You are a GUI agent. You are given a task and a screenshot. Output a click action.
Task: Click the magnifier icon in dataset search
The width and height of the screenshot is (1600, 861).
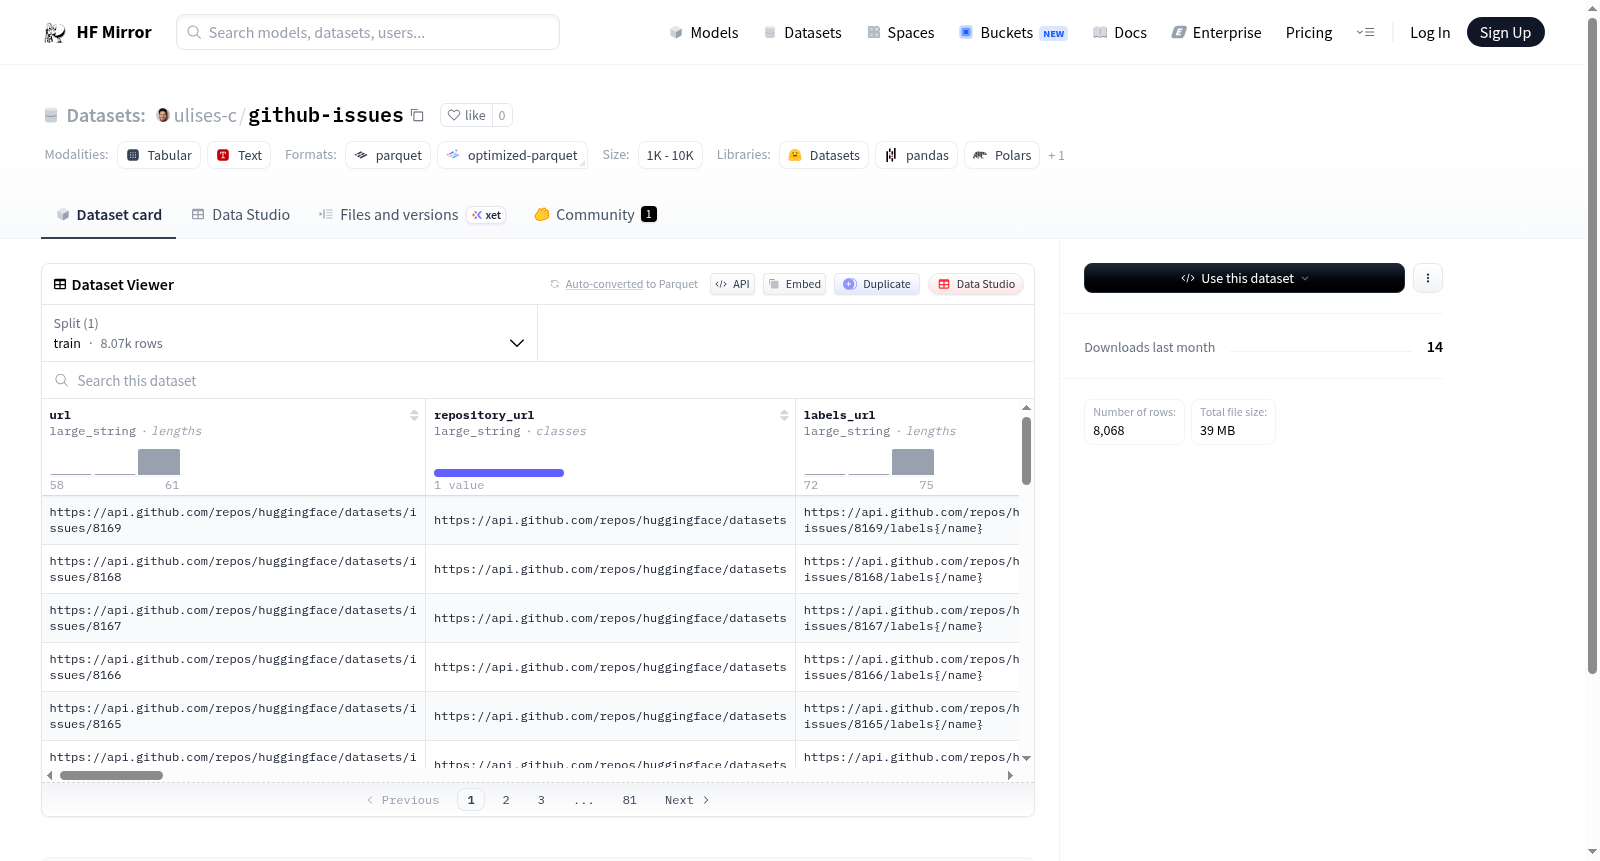(x=62, y=381)
